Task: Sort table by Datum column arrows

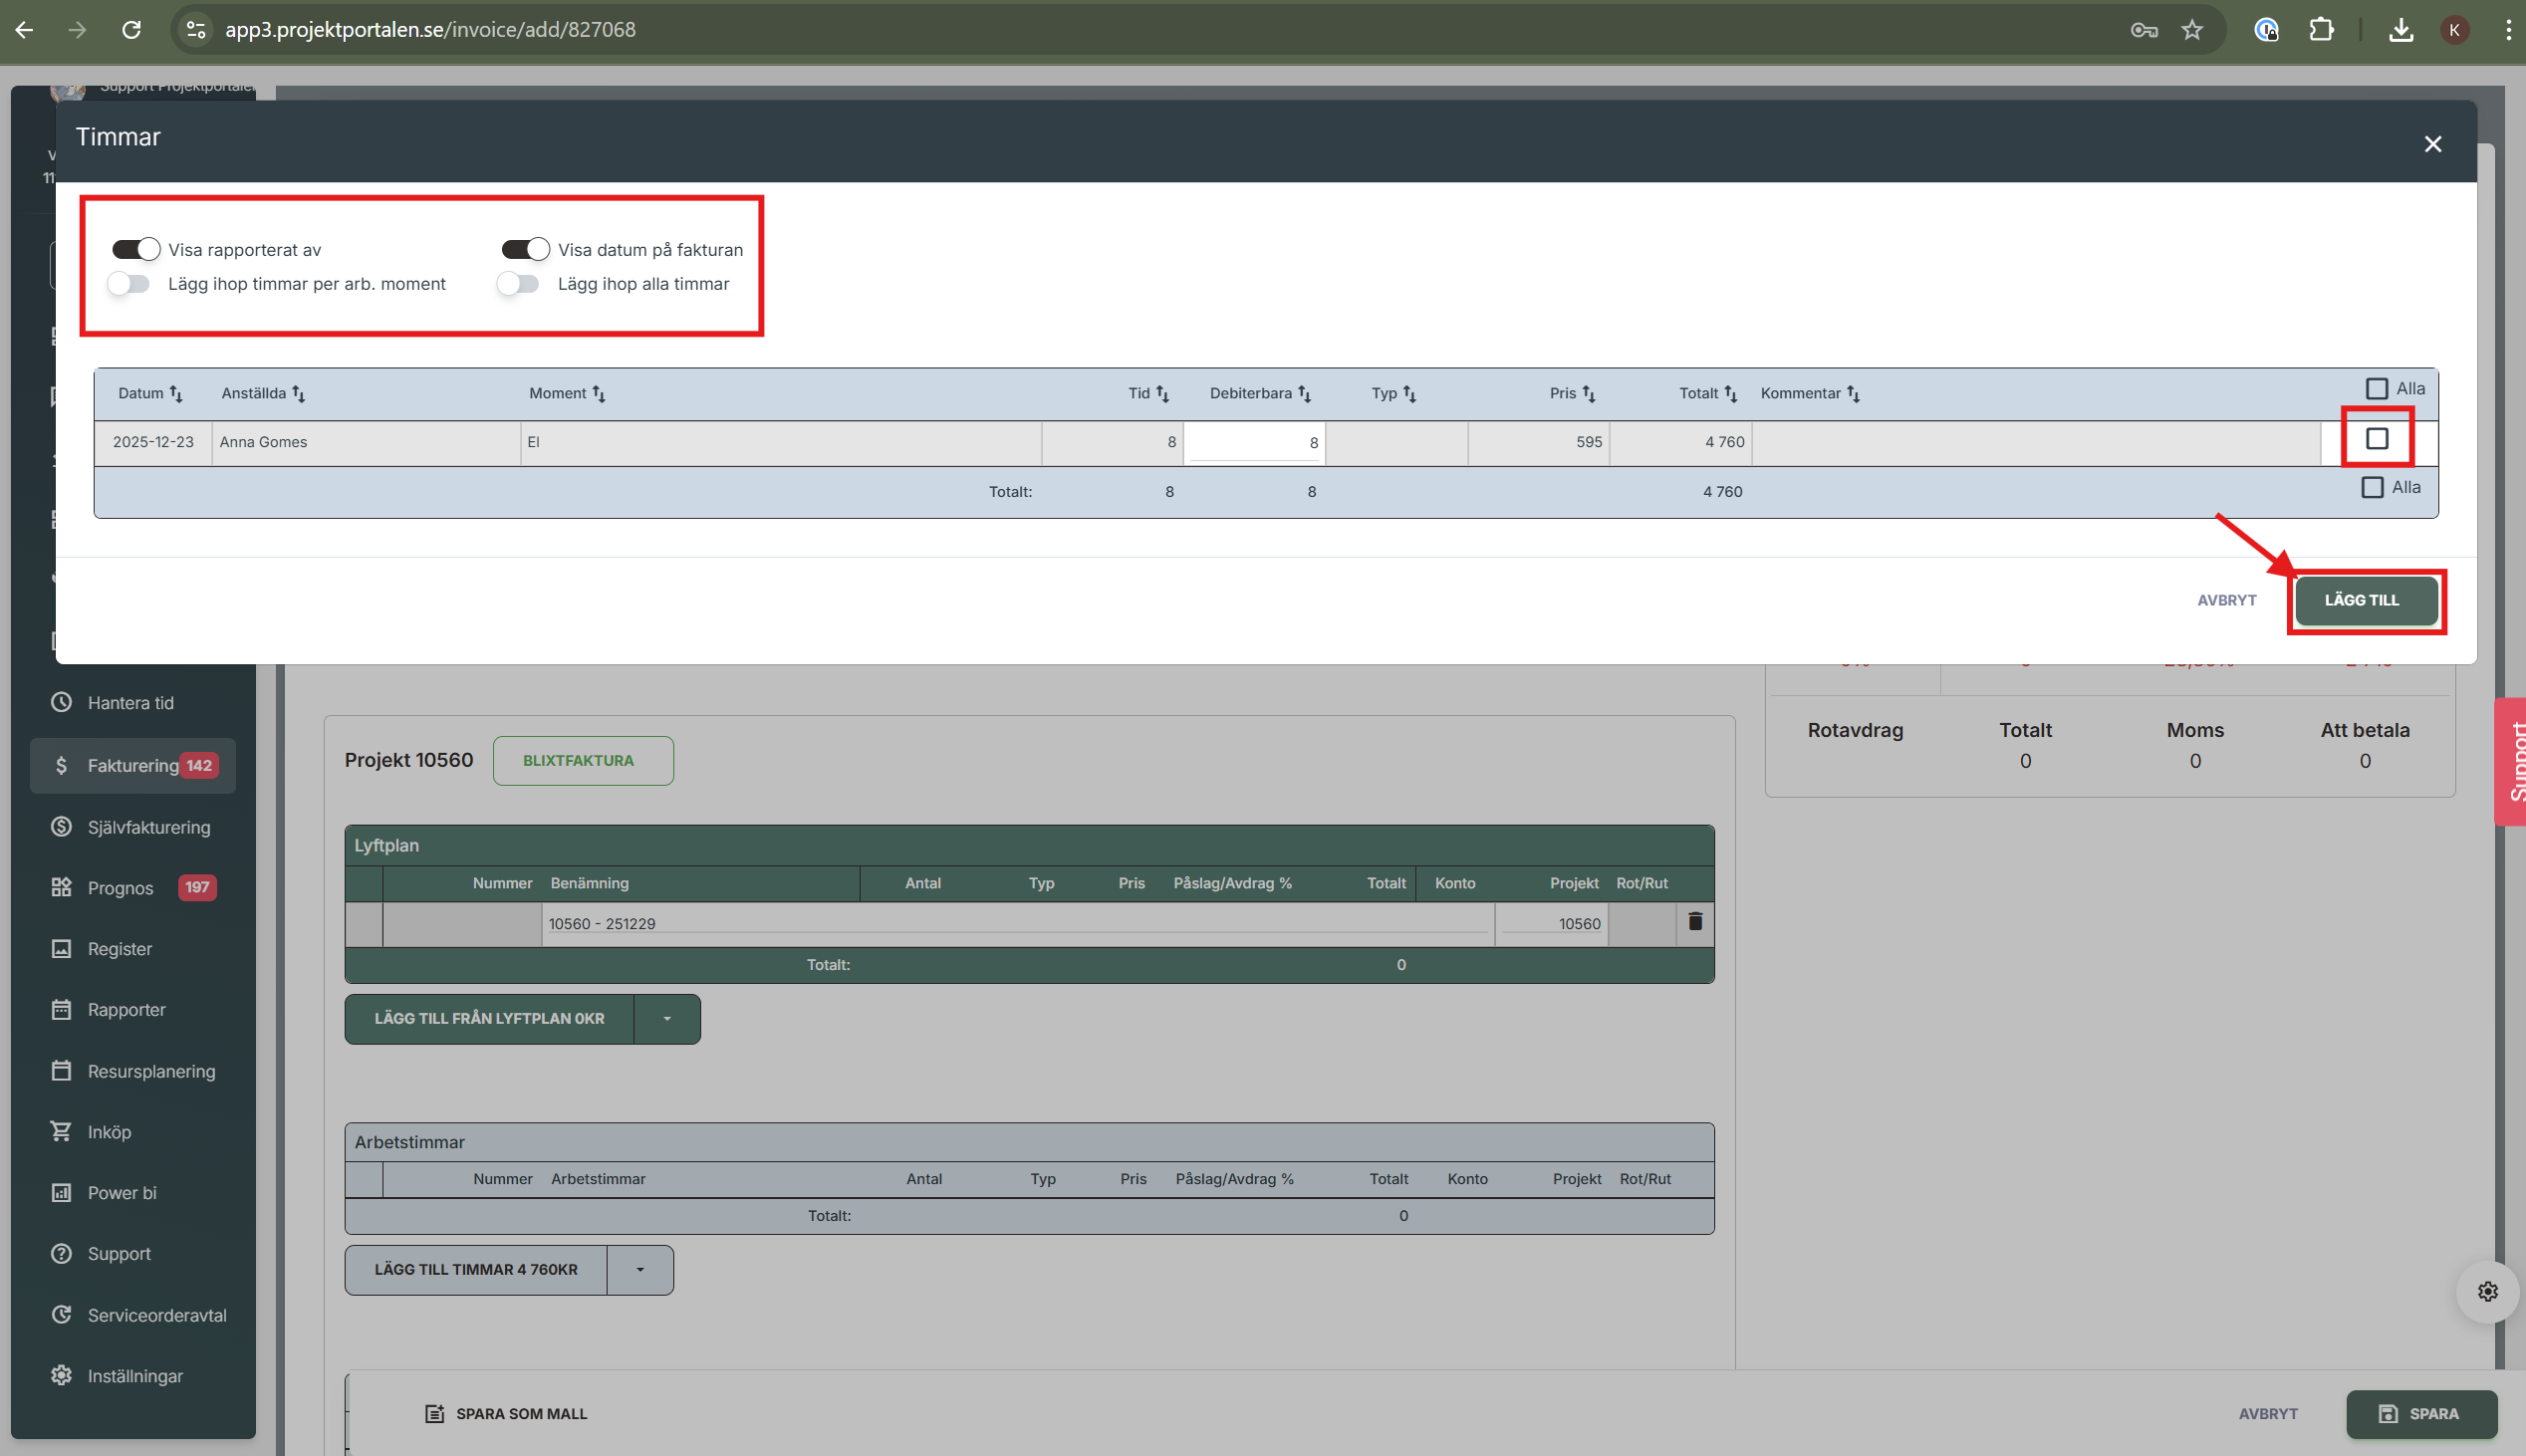Action: click(x=176, y=394)
